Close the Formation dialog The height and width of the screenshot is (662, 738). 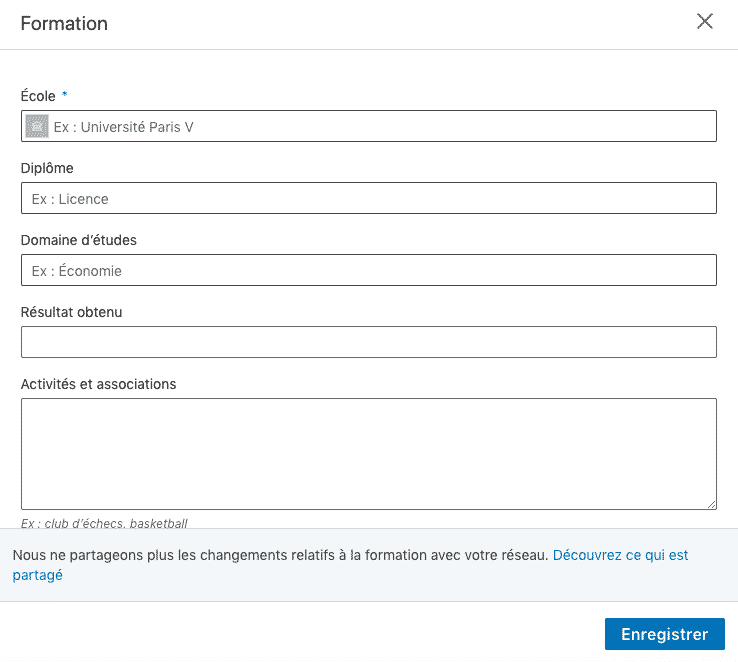pos(705,22)
